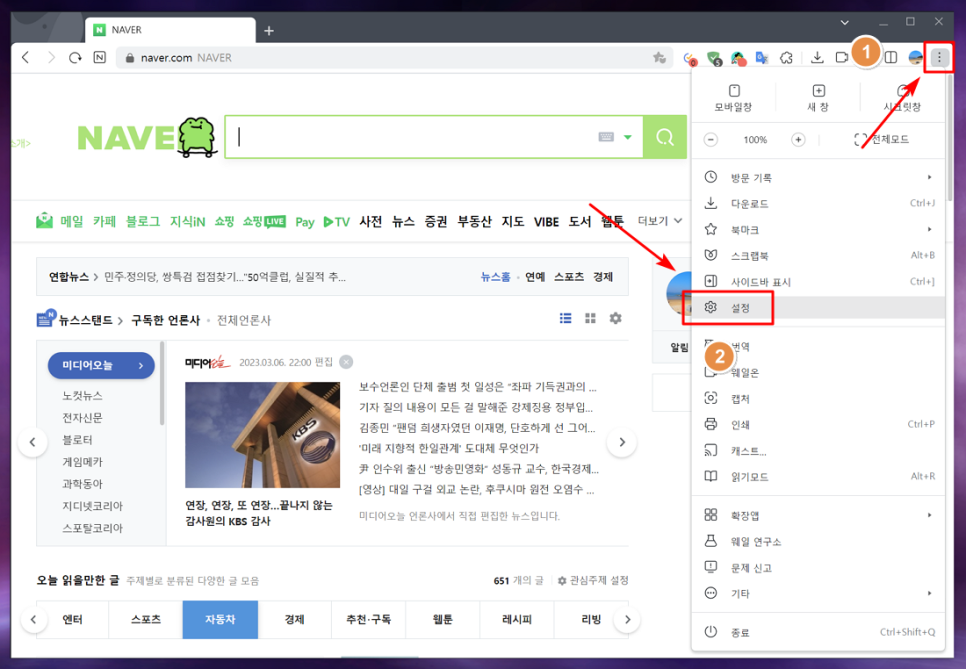Open 뉴스홈 link
966x669 pixels.
click(x=495, y=277)
